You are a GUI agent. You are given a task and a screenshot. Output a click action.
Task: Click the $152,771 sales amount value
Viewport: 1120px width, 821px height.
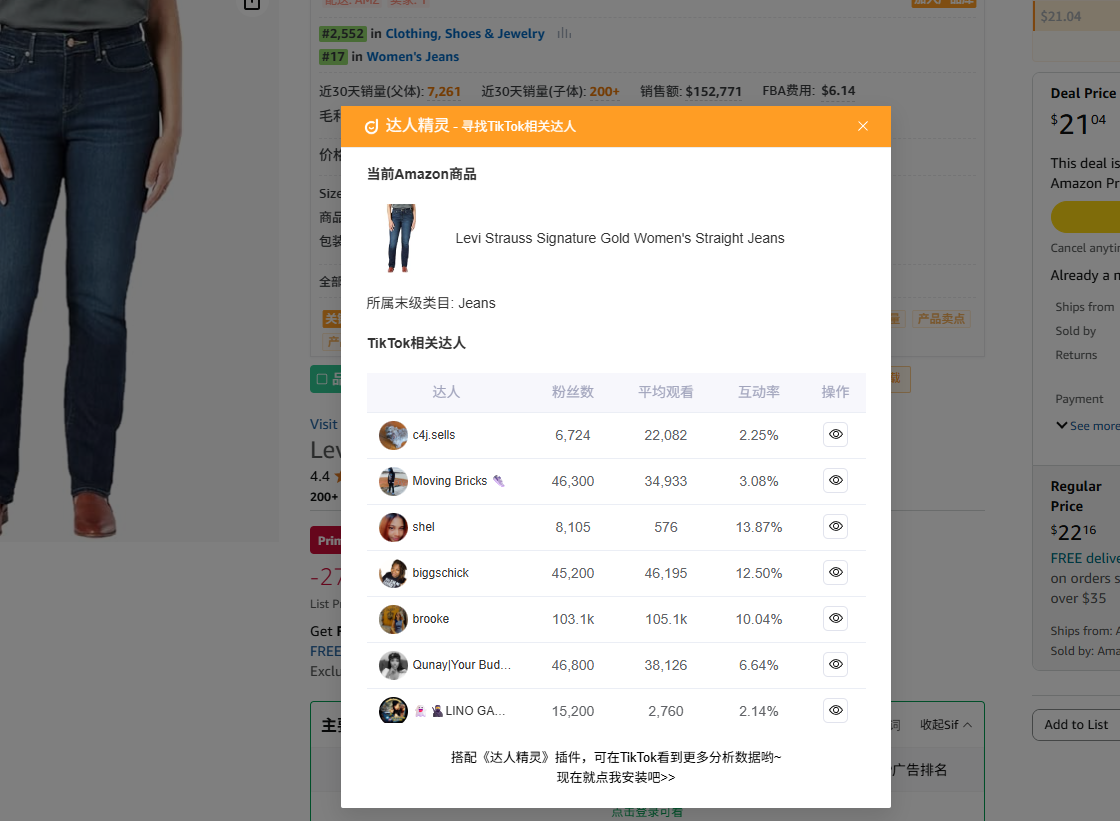(x=714, y=91)
